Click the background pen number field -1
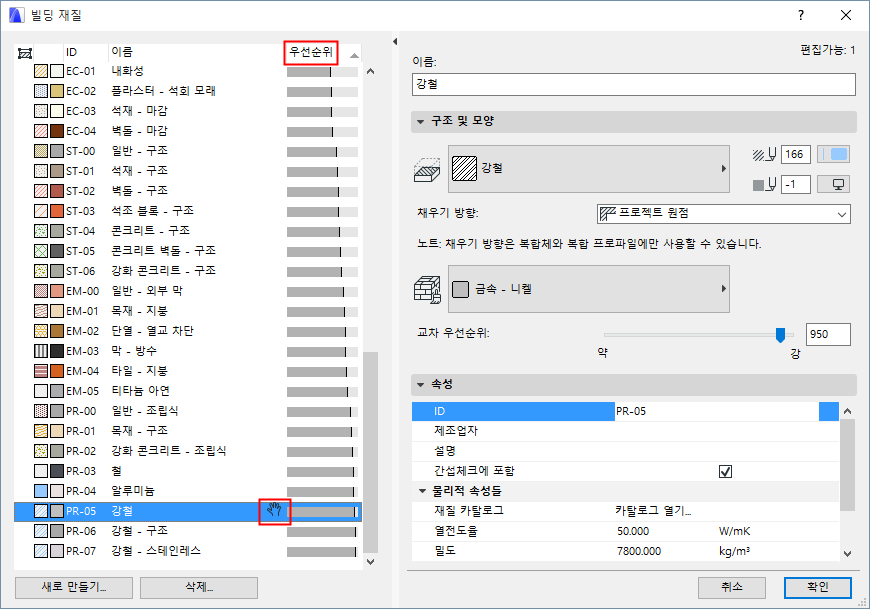870x609 pixels. 796,185
